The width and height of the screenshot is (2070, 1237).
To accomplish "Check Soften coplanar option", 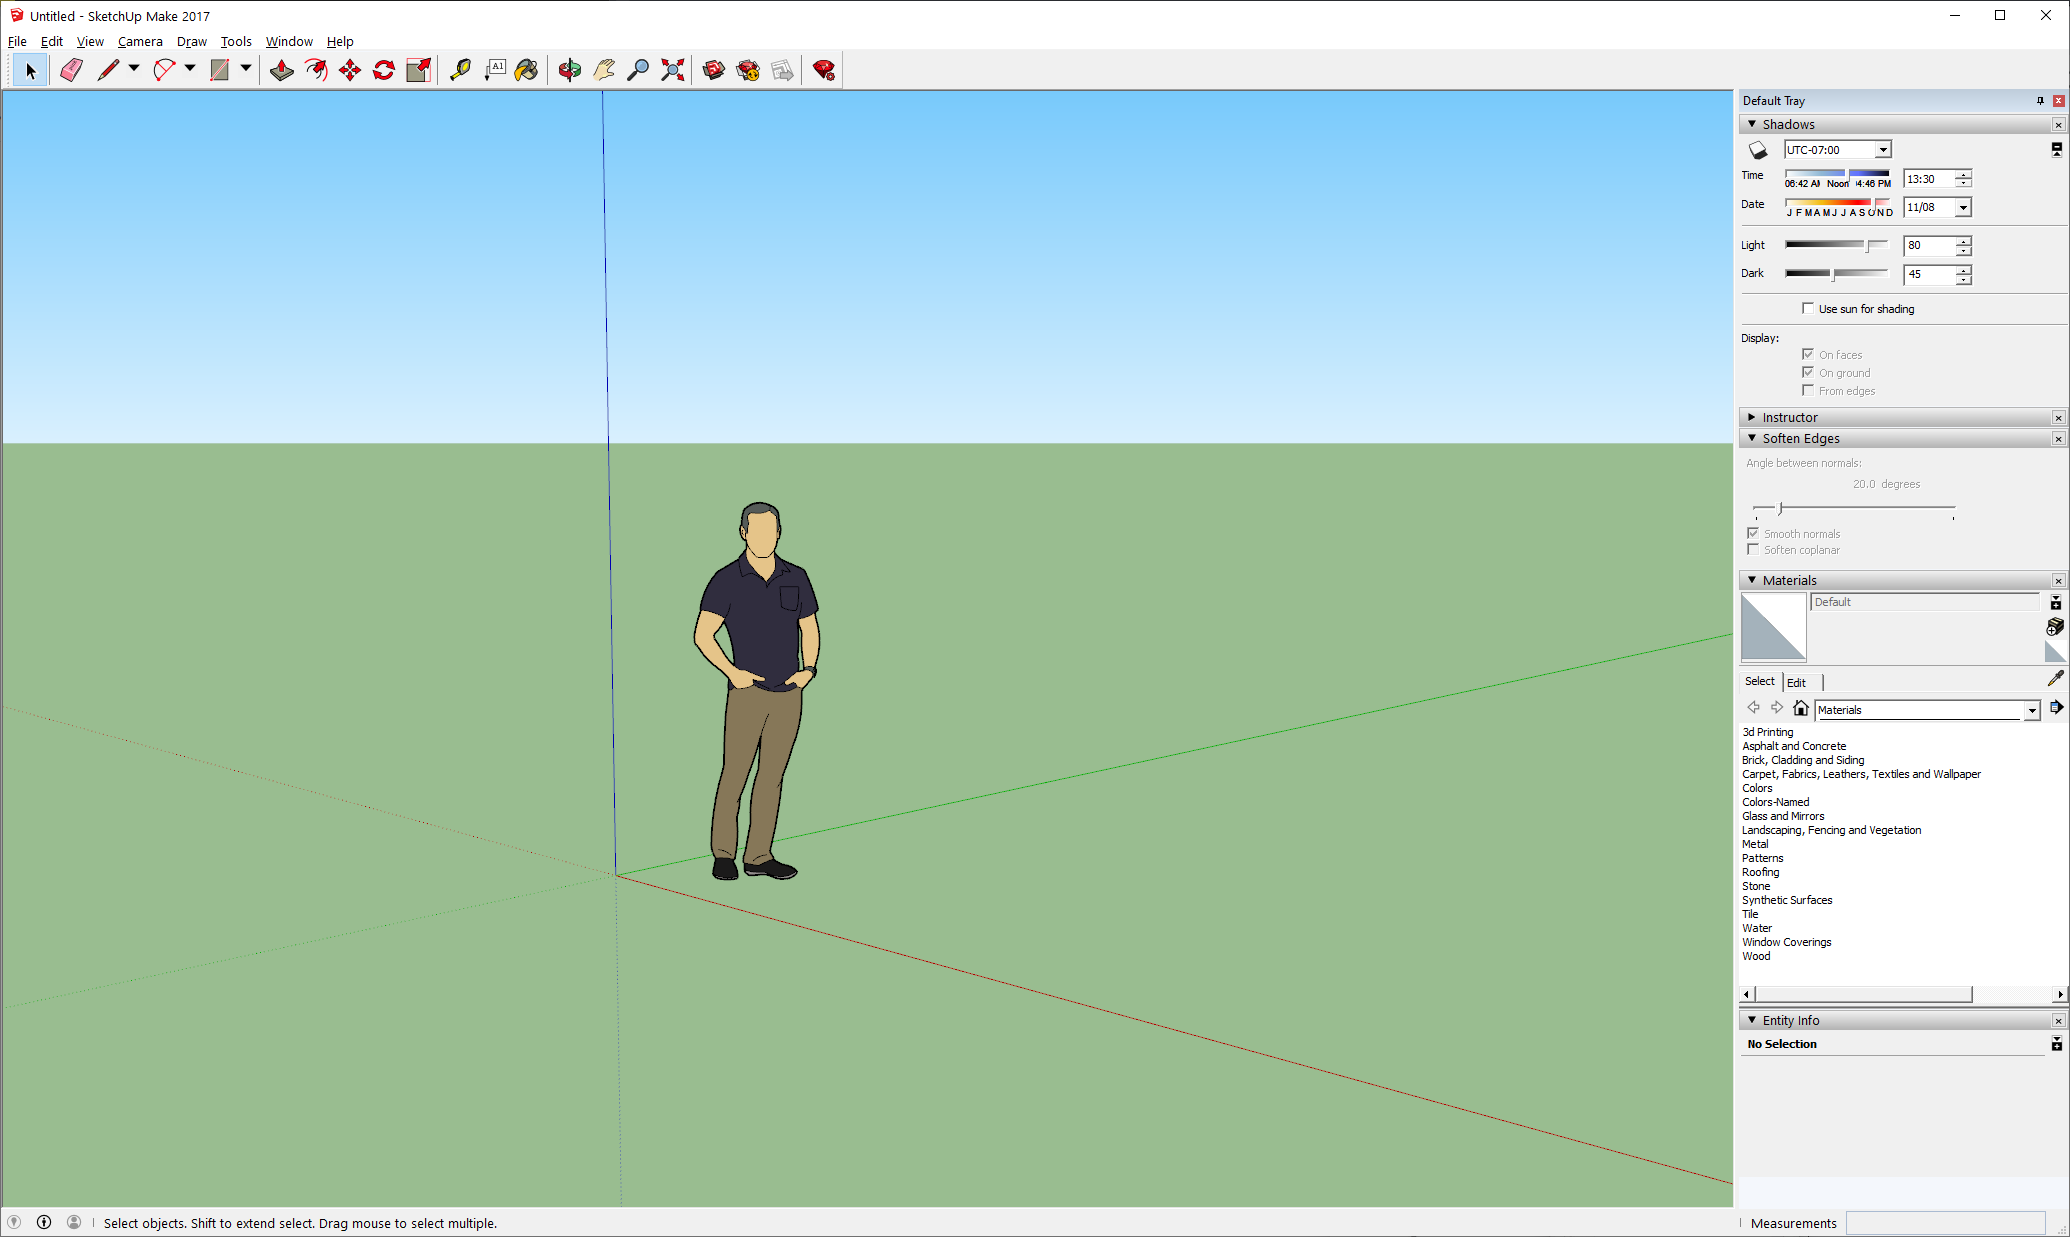I will (1753, 549).
